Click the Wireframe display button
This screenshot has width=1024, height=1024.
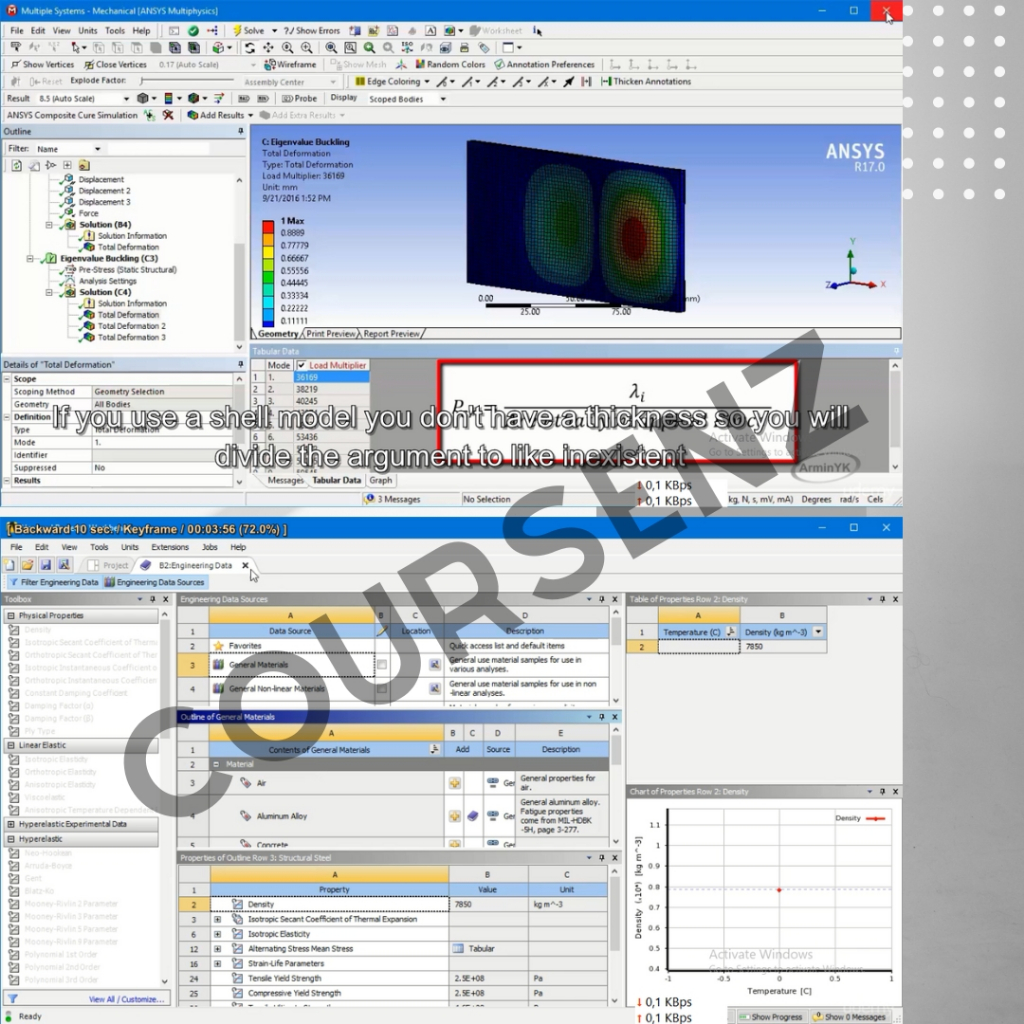click(x=290, y=65)
